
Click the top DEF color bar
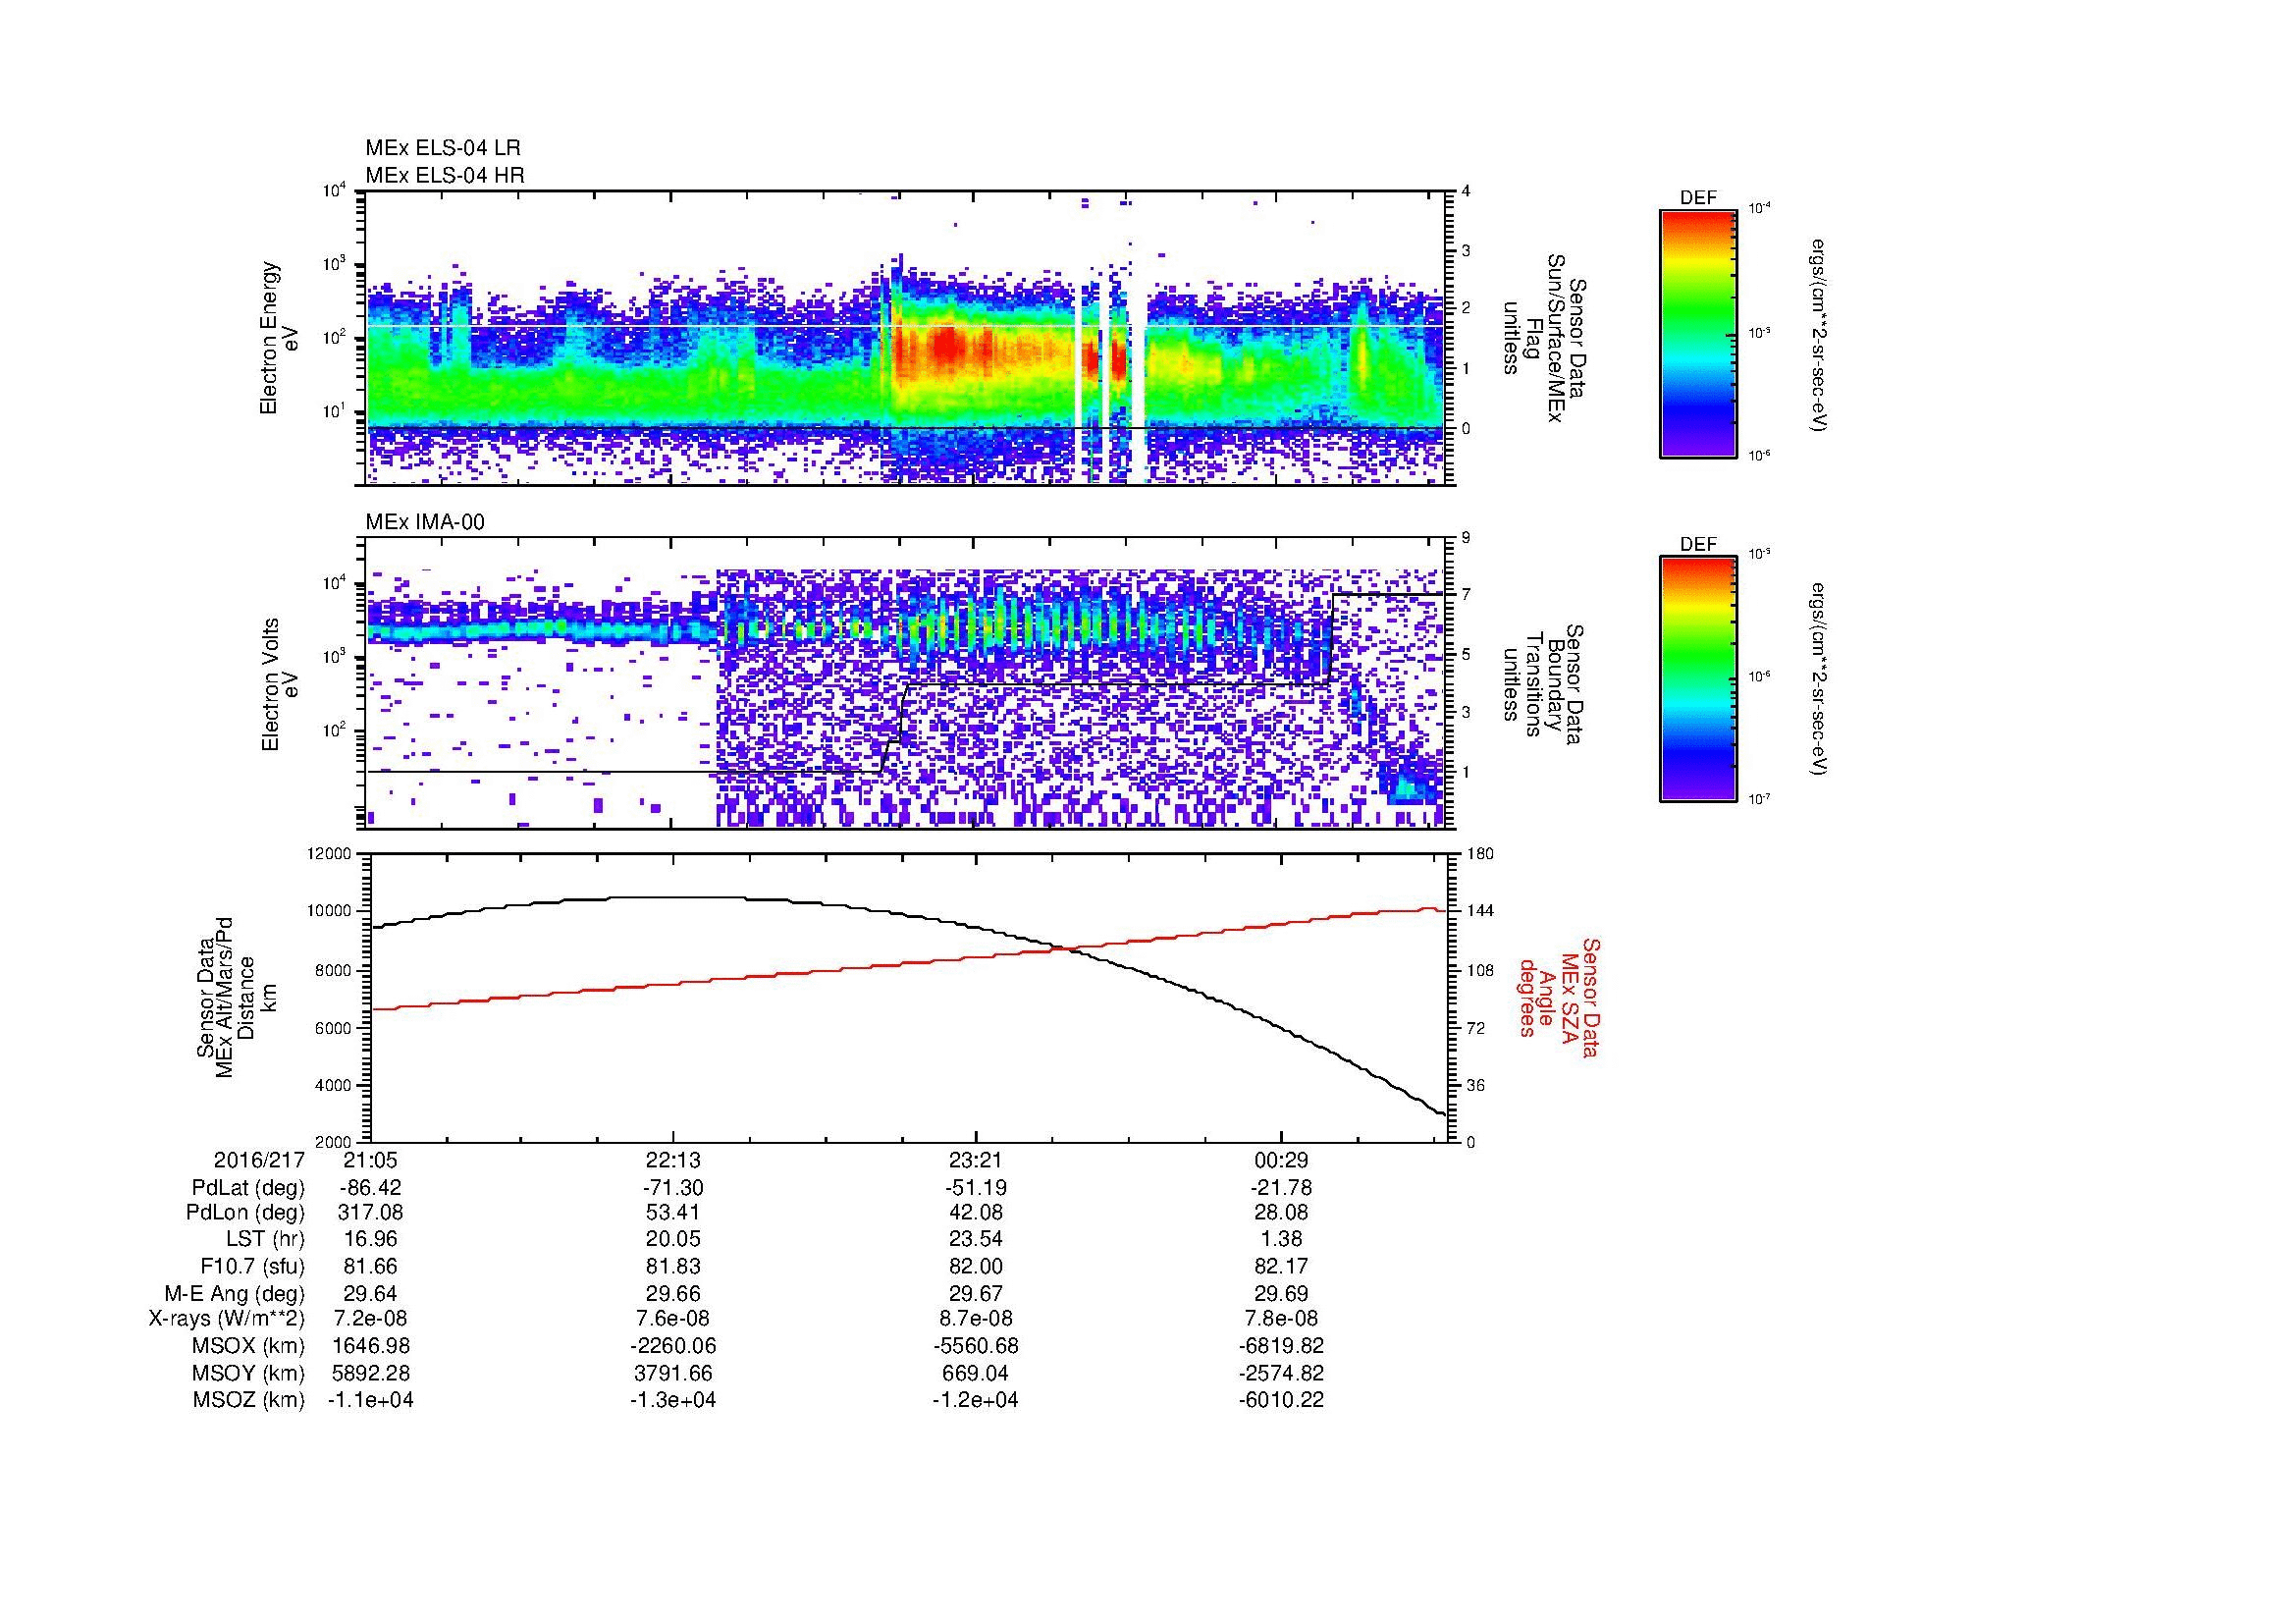pos(1698,333)
